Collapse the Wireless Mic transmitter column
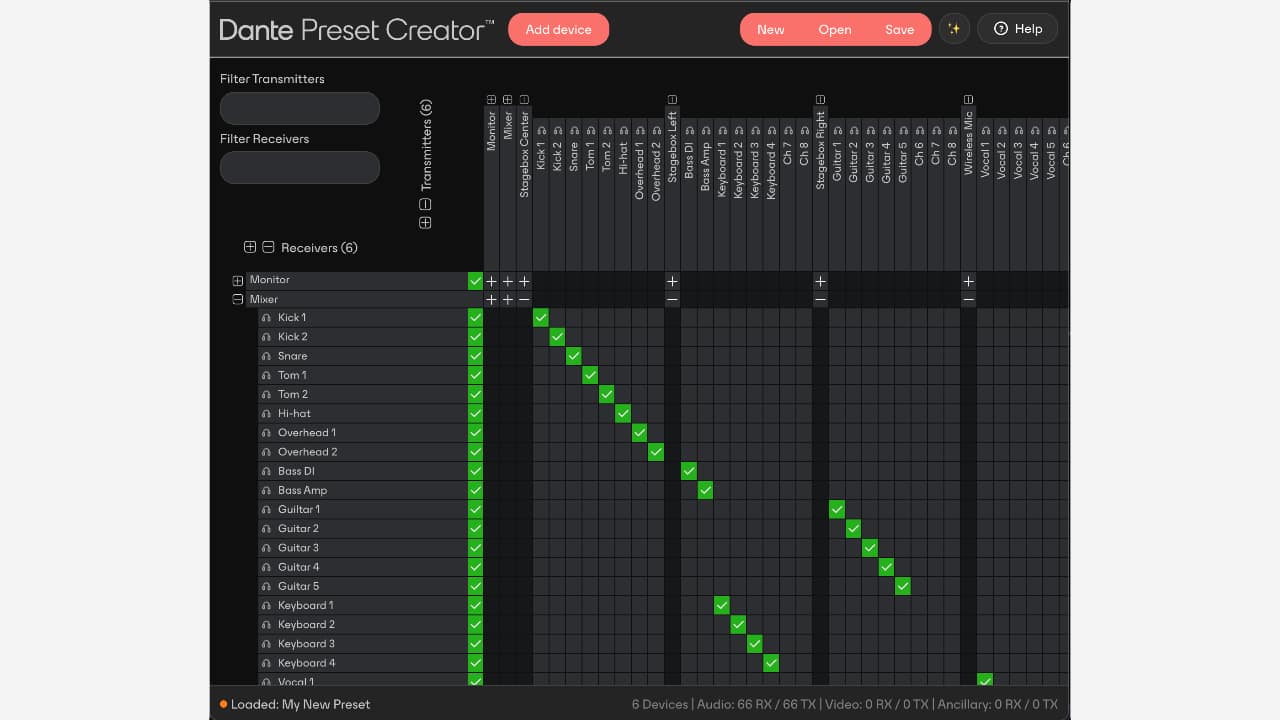This screenshot has height=720, width=1280. point(968,100)
